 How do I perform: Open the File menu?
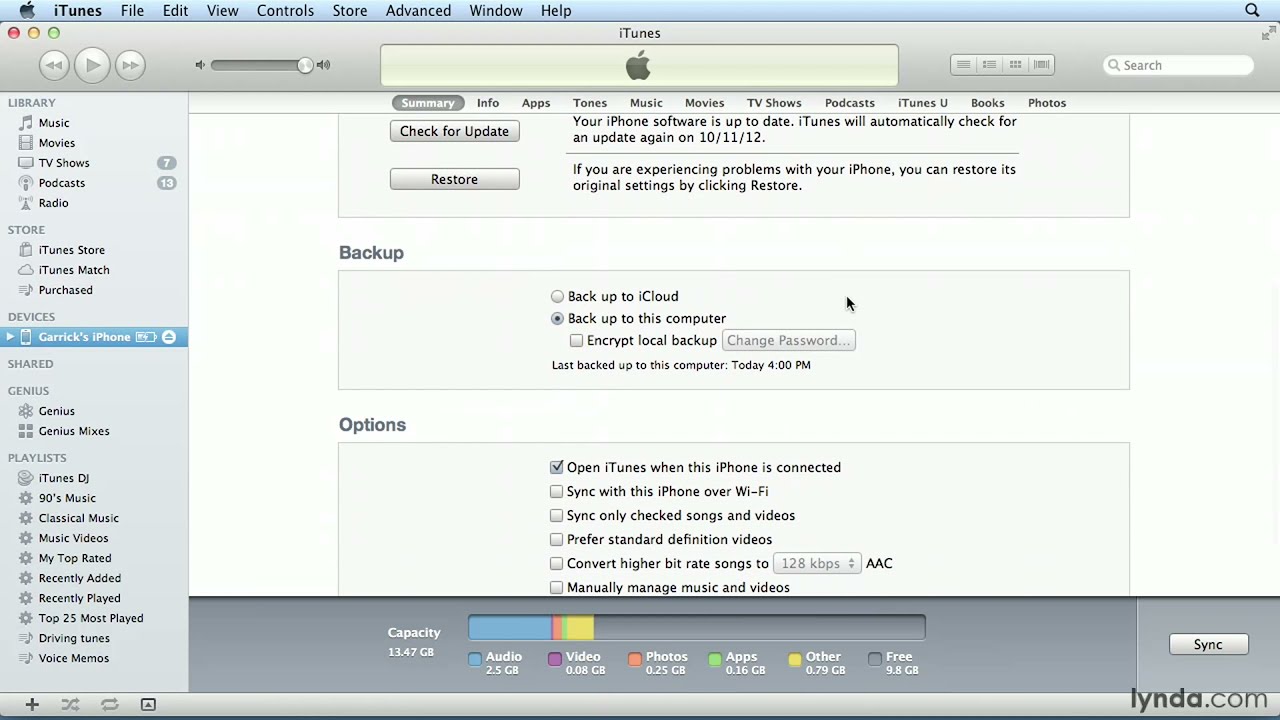(x=132, y=10)
